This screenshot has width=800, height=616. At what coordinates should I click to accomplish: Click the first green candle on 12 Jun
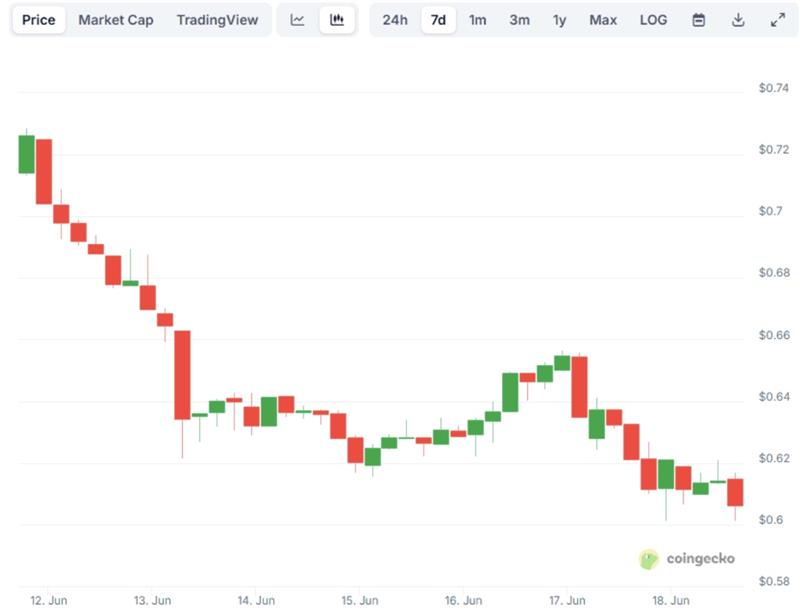tap(26, 153)
